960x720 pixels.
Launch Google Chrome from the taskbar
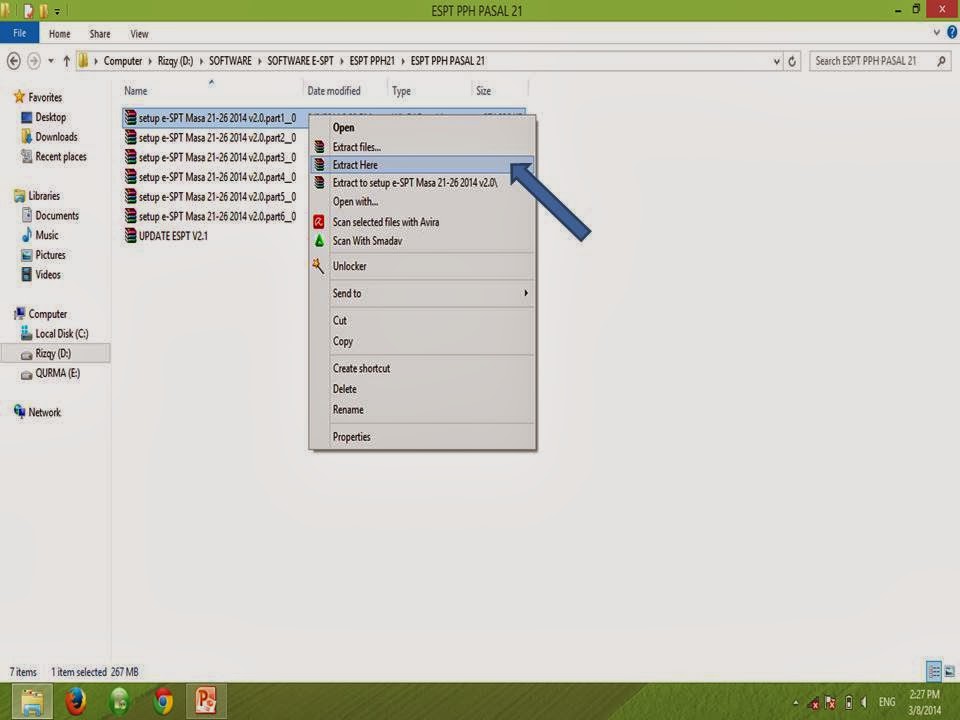click(x=163, y=702)
